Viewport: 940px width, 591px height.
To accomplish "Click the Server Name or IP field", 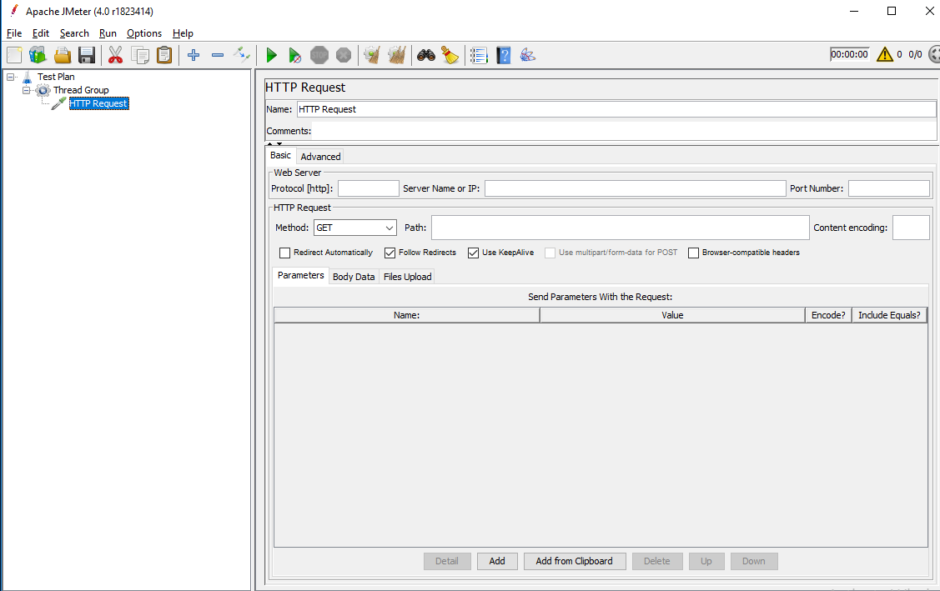I will pos(635,189).
